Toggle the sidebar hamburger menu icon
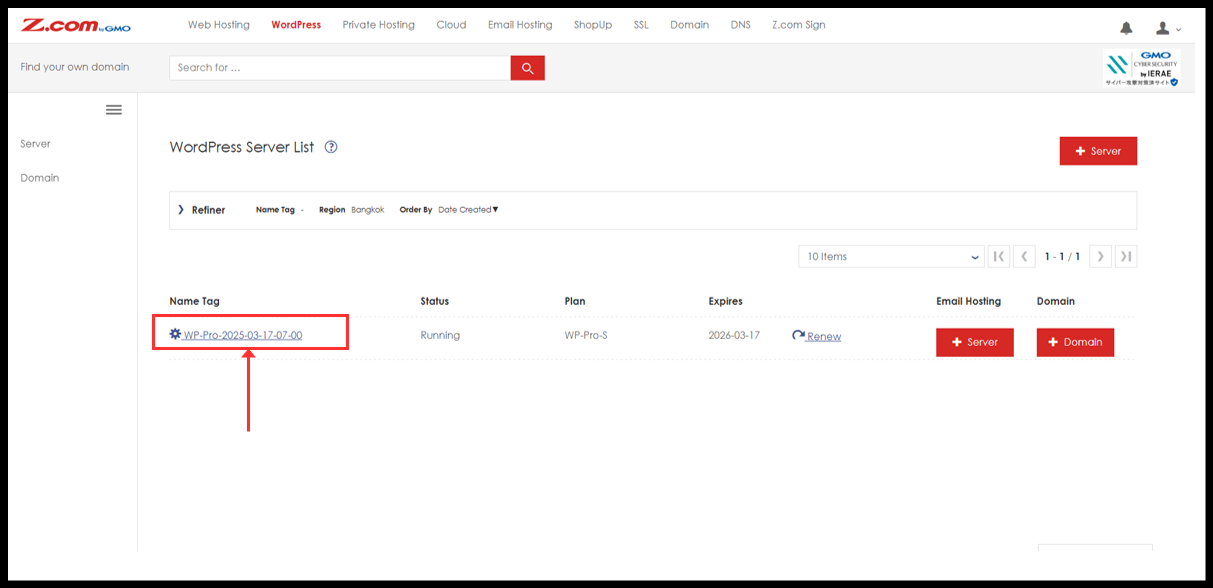 click(114, 110)
